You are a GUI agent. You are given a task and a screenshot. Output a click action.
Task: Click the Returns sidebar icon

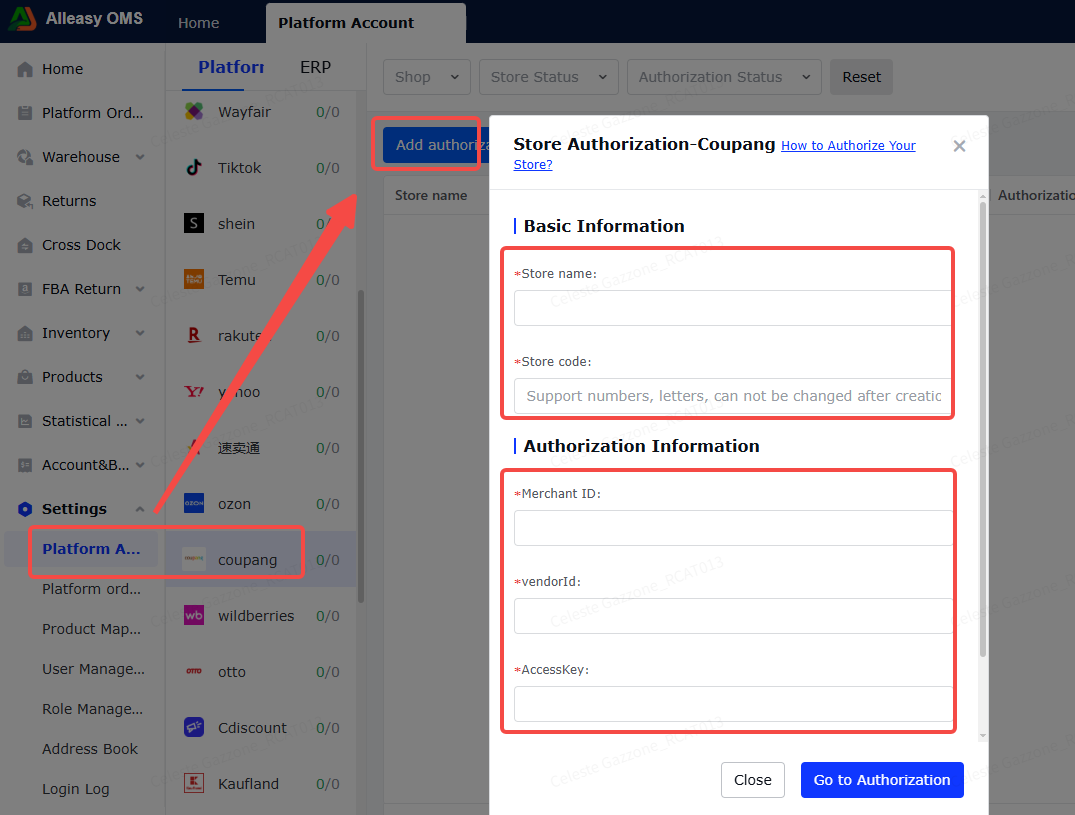[x=25, y=201]
